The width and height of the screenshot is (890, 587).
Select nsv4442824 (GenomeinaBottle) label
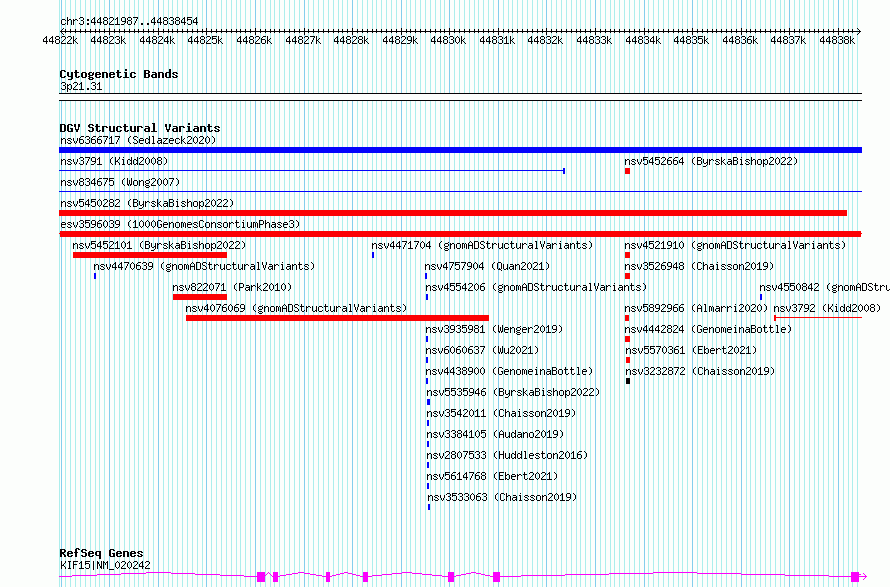708,329
